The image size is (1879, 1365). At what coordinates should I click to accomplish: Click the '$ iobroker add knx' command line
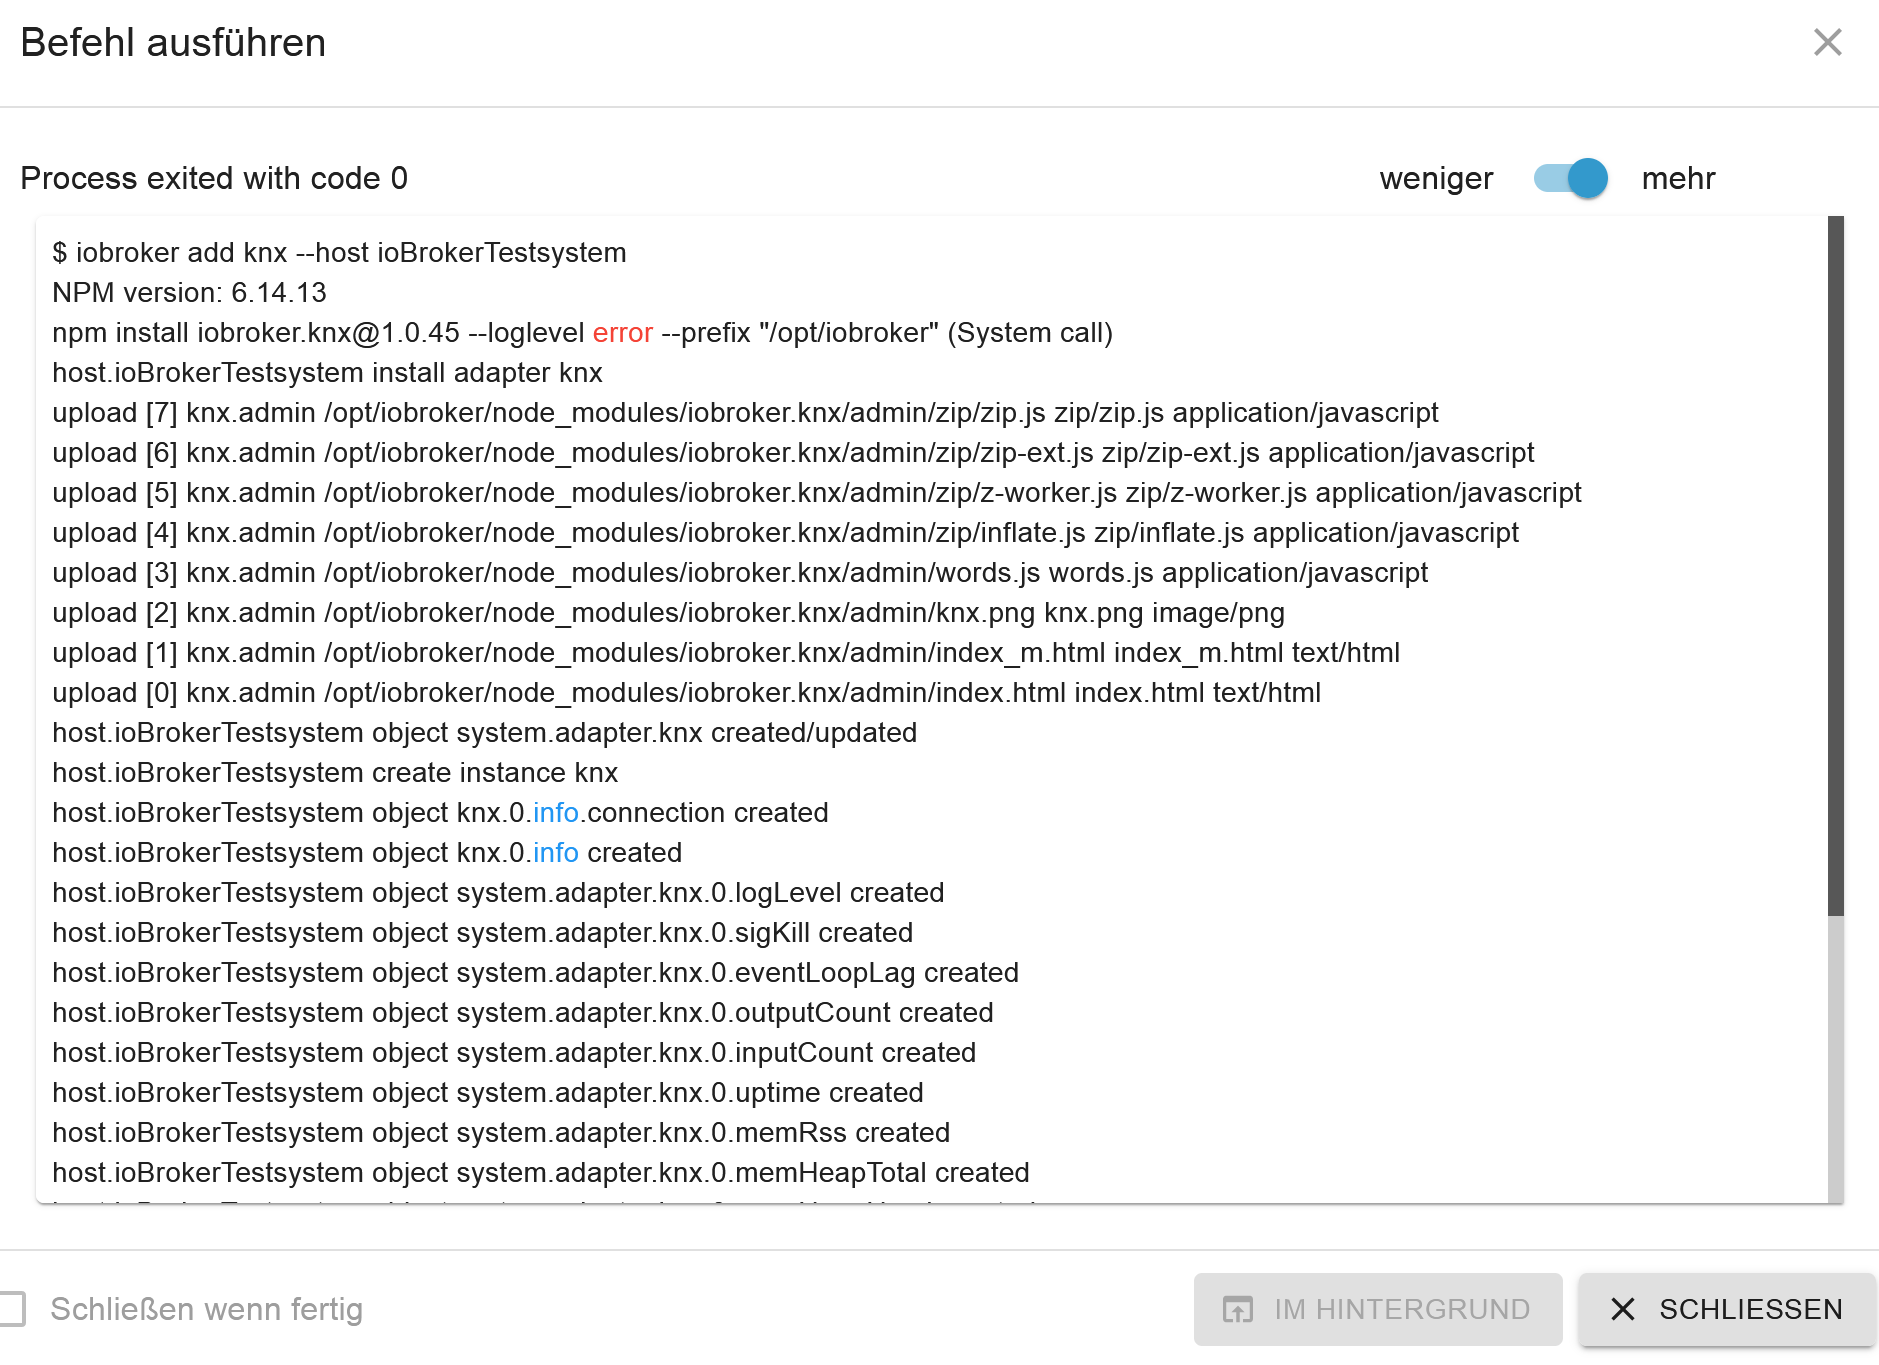click(x=339, y=253)
